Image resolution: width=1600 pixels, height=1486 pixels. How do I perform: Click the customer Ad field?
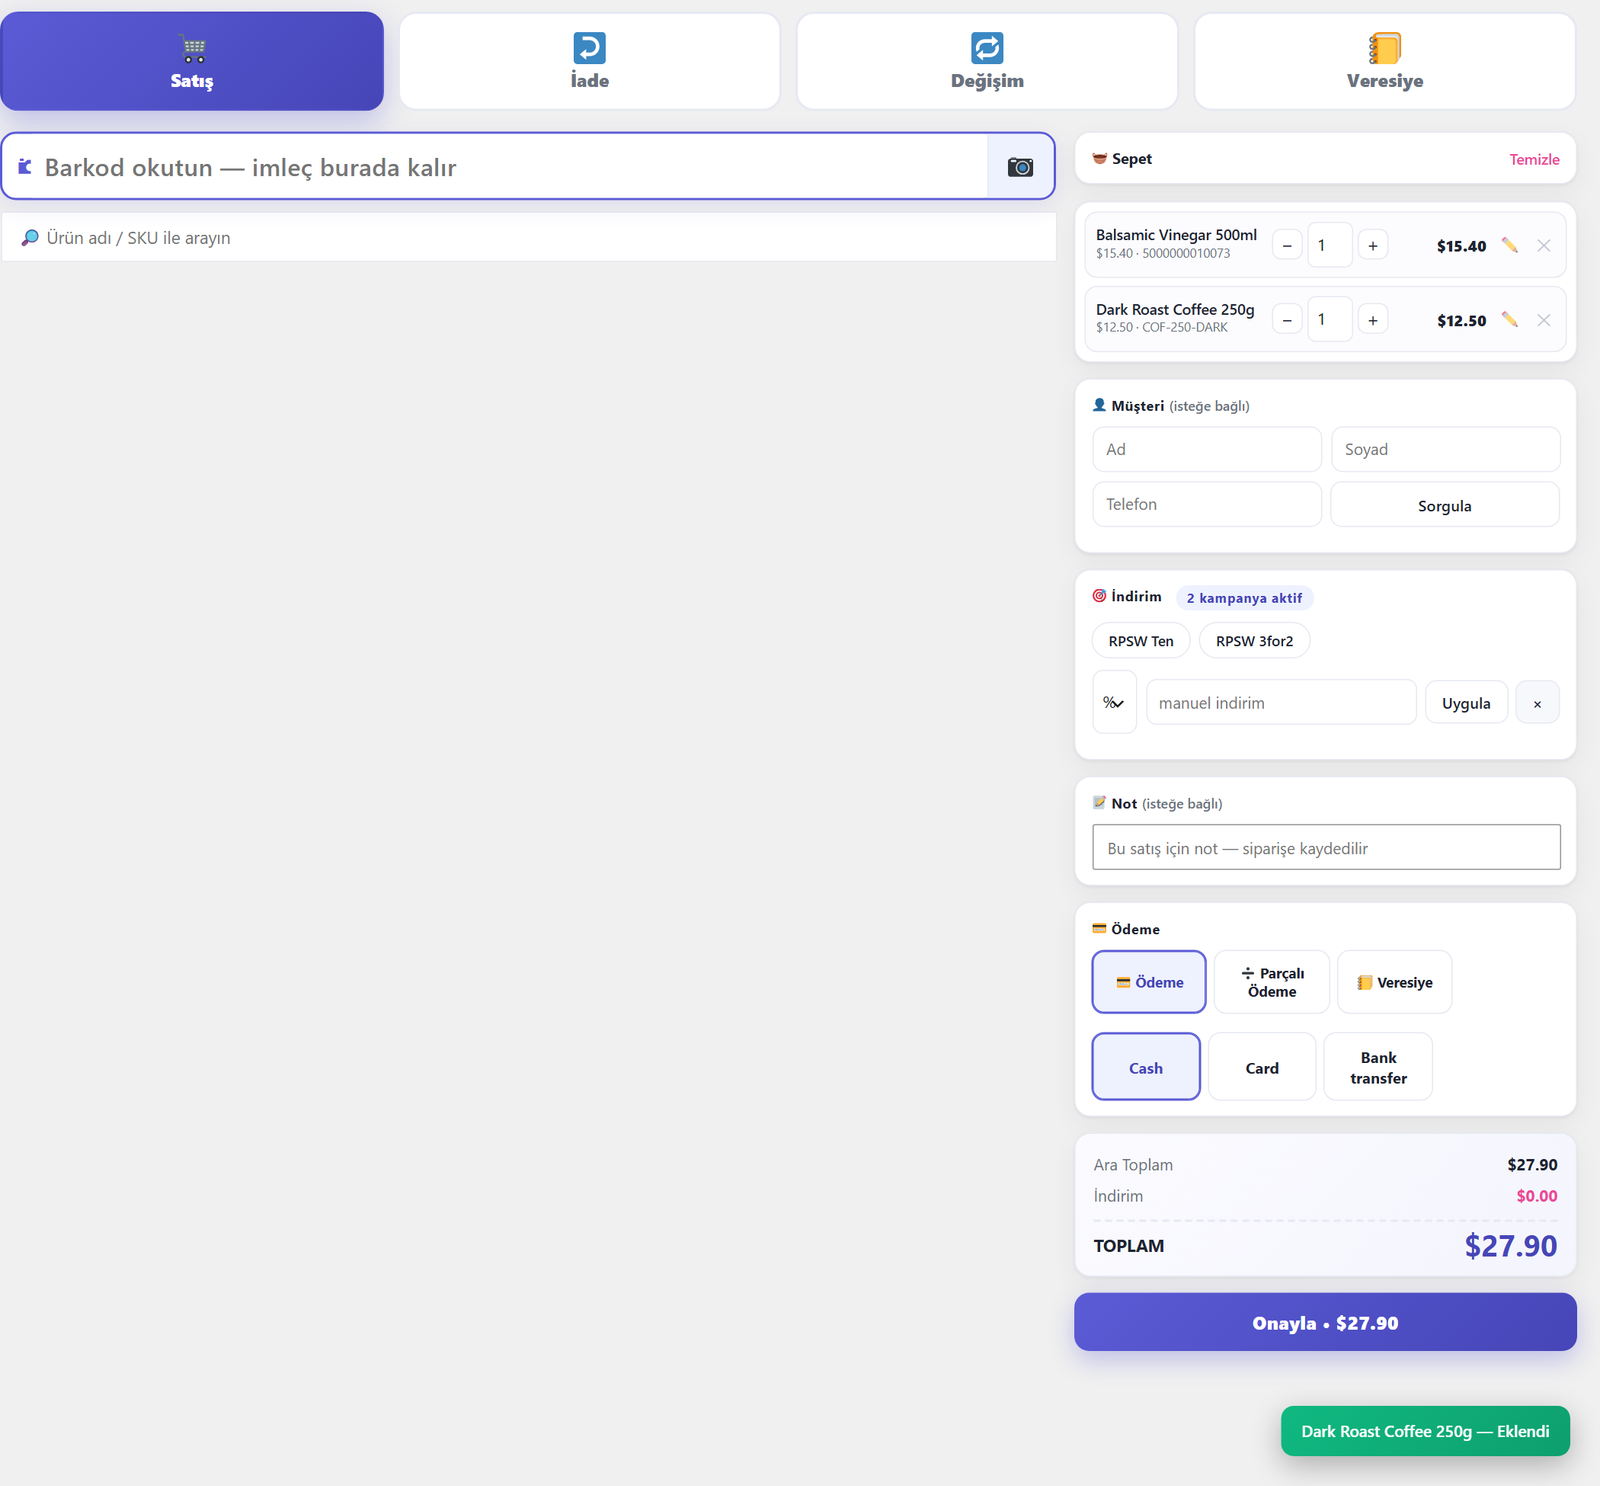point(1207,450)
